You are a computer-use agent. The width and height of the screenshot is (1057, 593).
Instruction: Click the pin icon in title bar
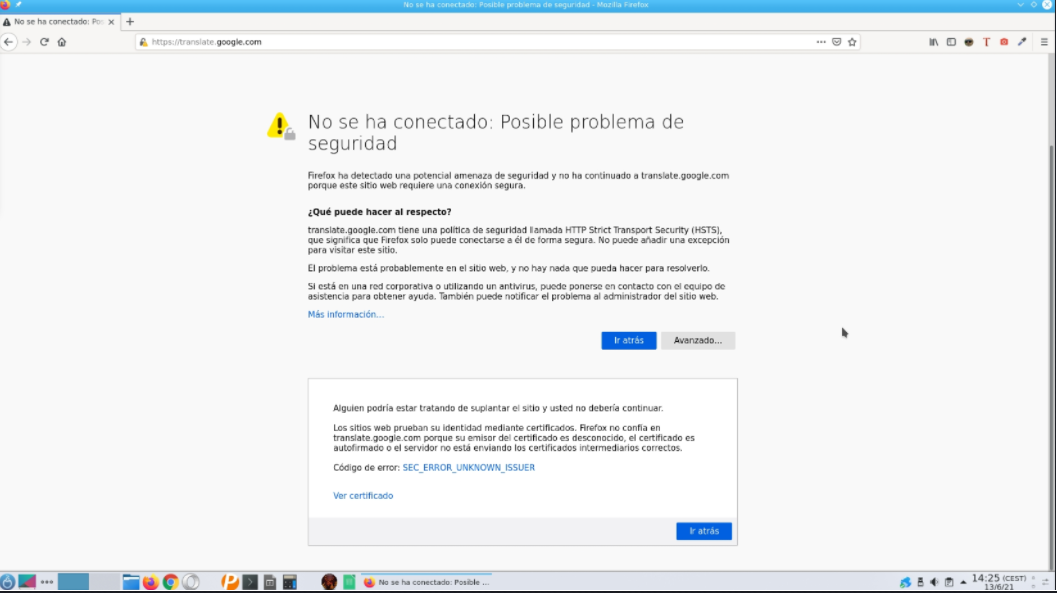[x=19, y=5]
